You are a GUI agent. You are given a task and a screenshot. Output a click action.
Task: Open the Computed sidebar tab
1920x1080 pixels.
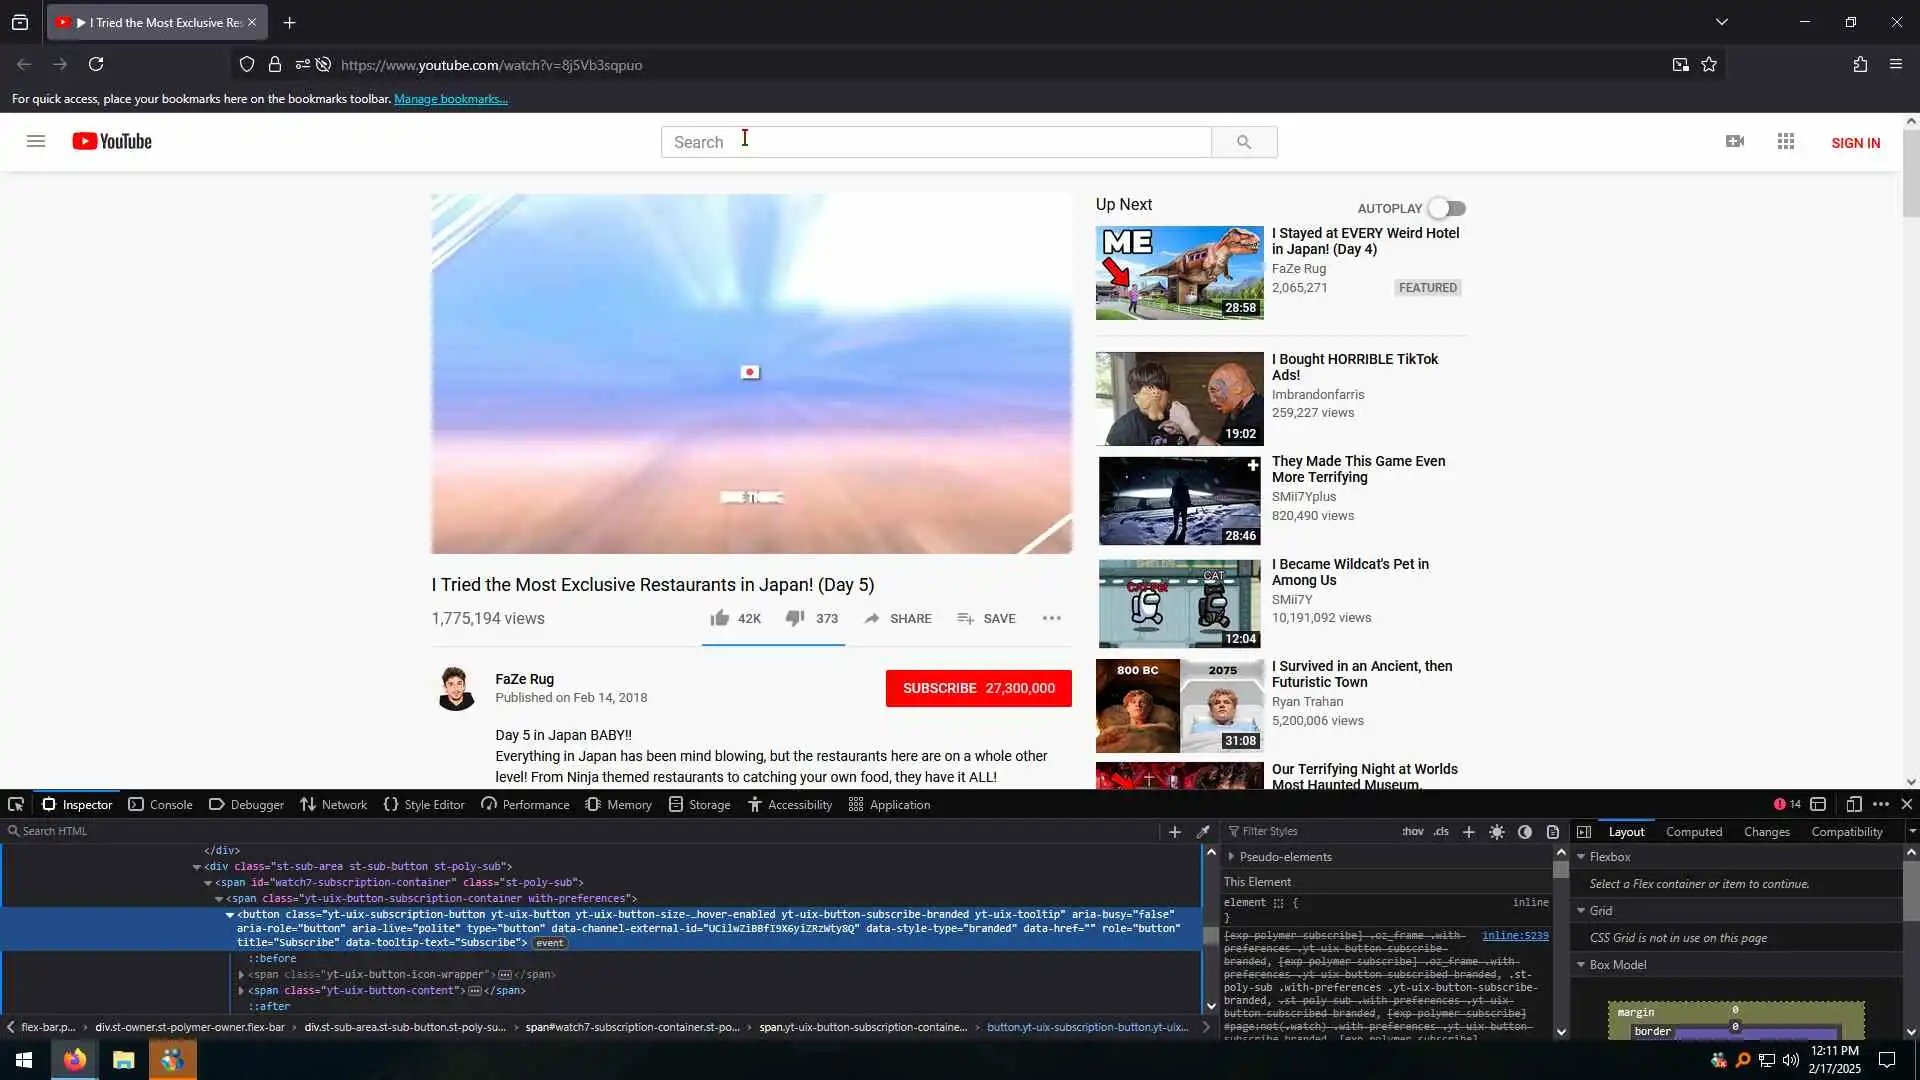[x=1693, y=832]
